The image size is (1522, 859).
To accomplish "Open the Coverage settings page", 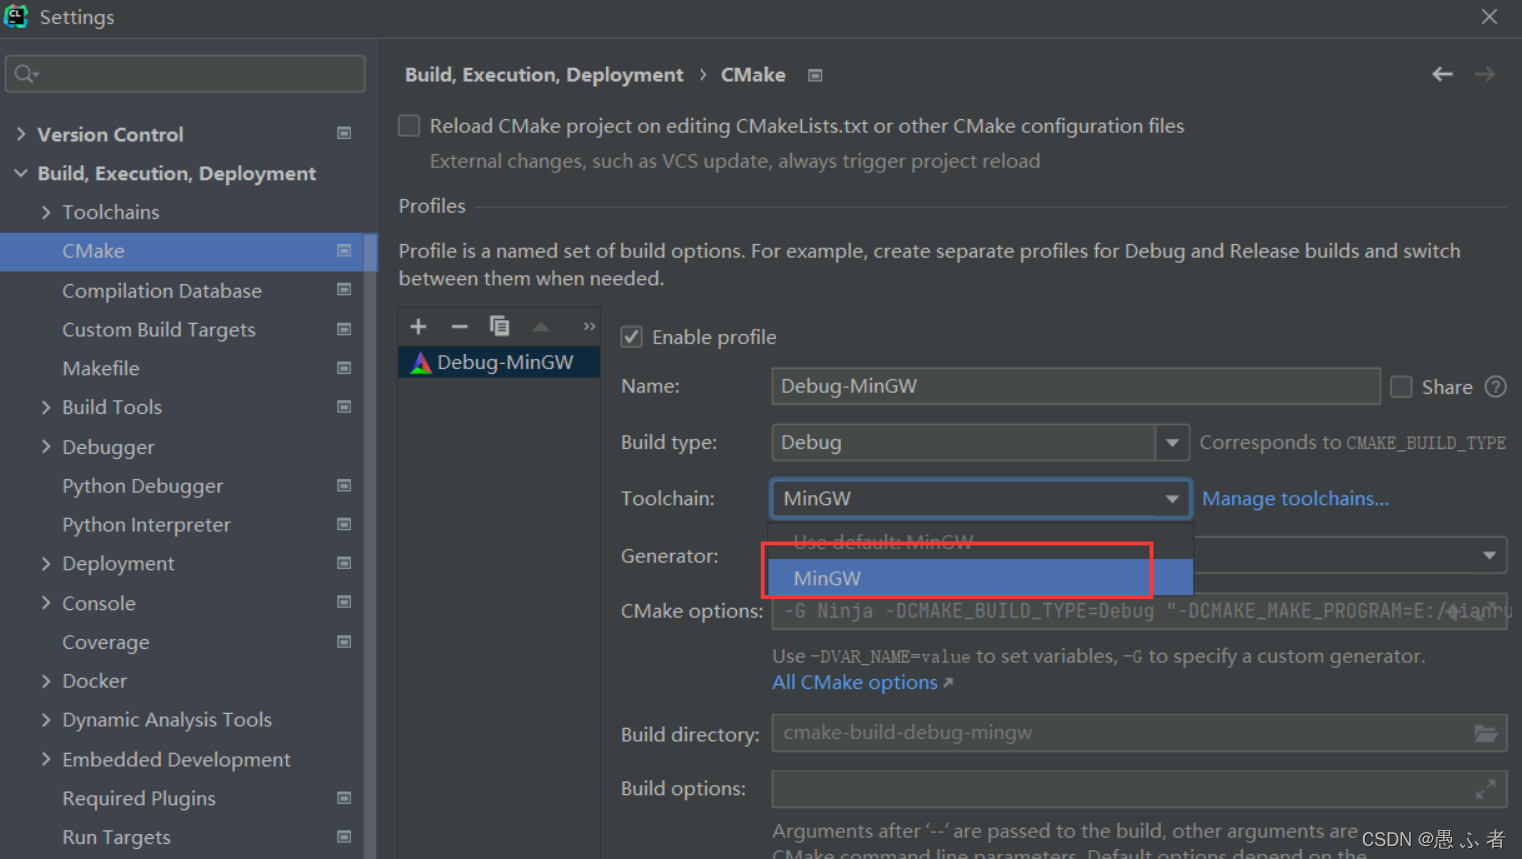I will coord(106,642).
